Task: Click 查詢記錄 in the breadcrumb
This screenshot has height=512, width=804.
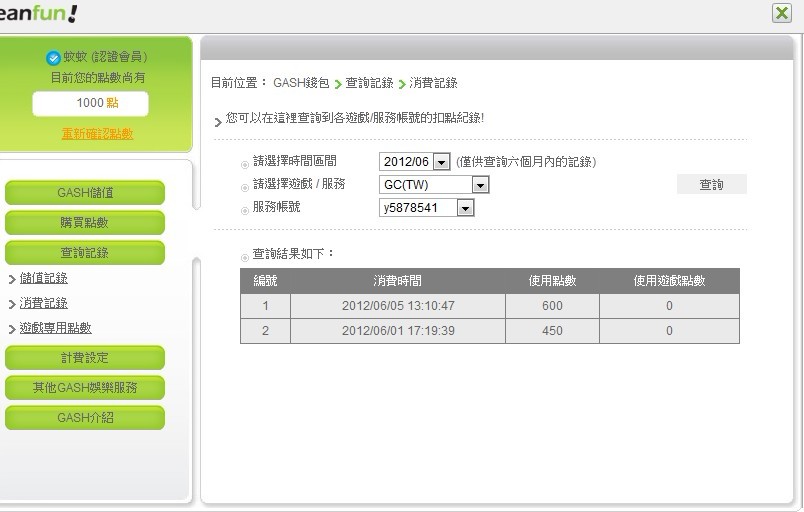Action: click(x=369, y=83)
